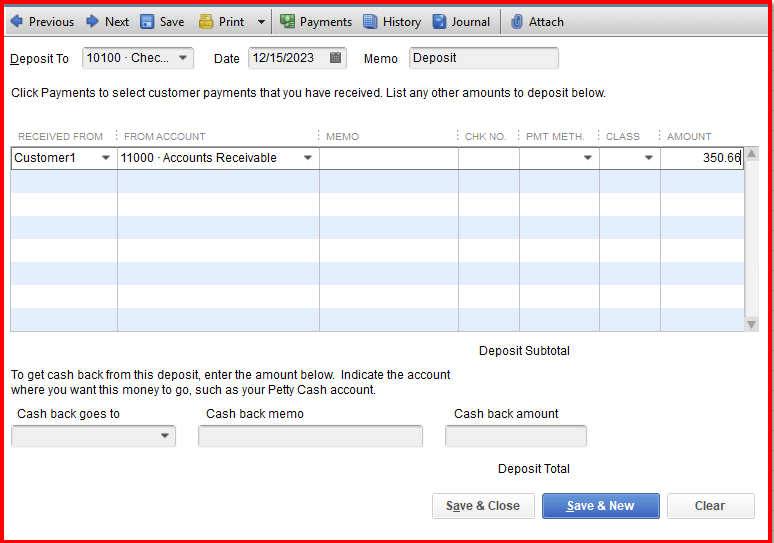Open the Class dropdown in first row
This screenshot has width=774, height=543.
(x=649, y=158)
